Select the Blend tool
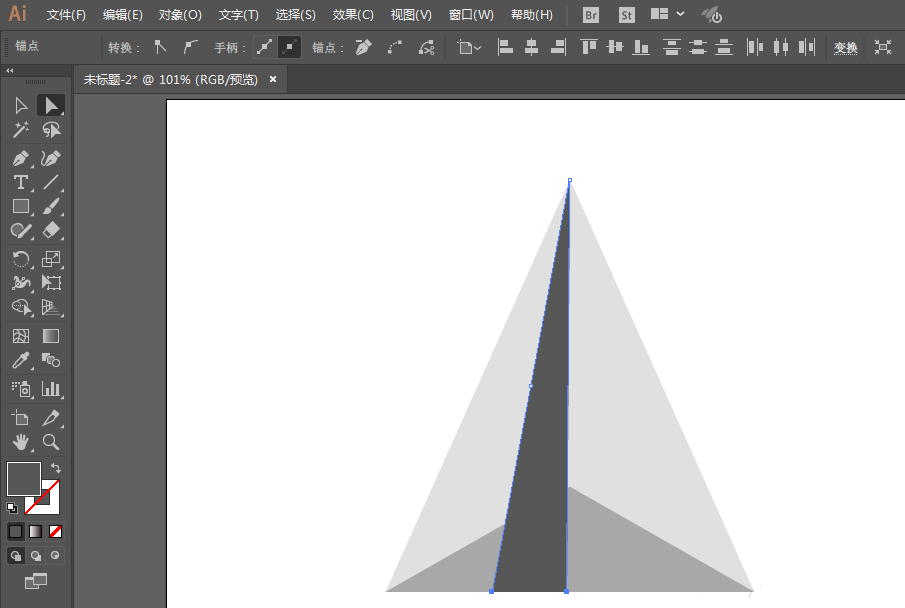 51,361
